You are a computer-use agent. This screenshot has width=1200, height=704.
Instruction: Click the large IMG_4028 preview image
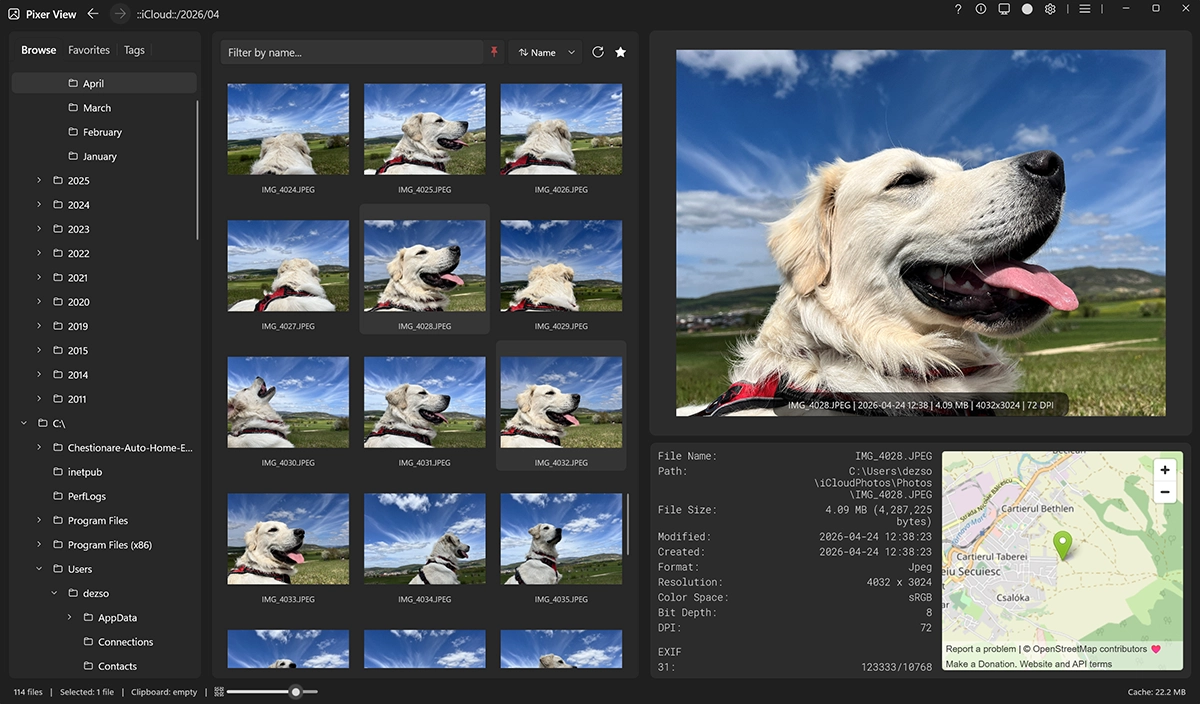tap(921, 233)
